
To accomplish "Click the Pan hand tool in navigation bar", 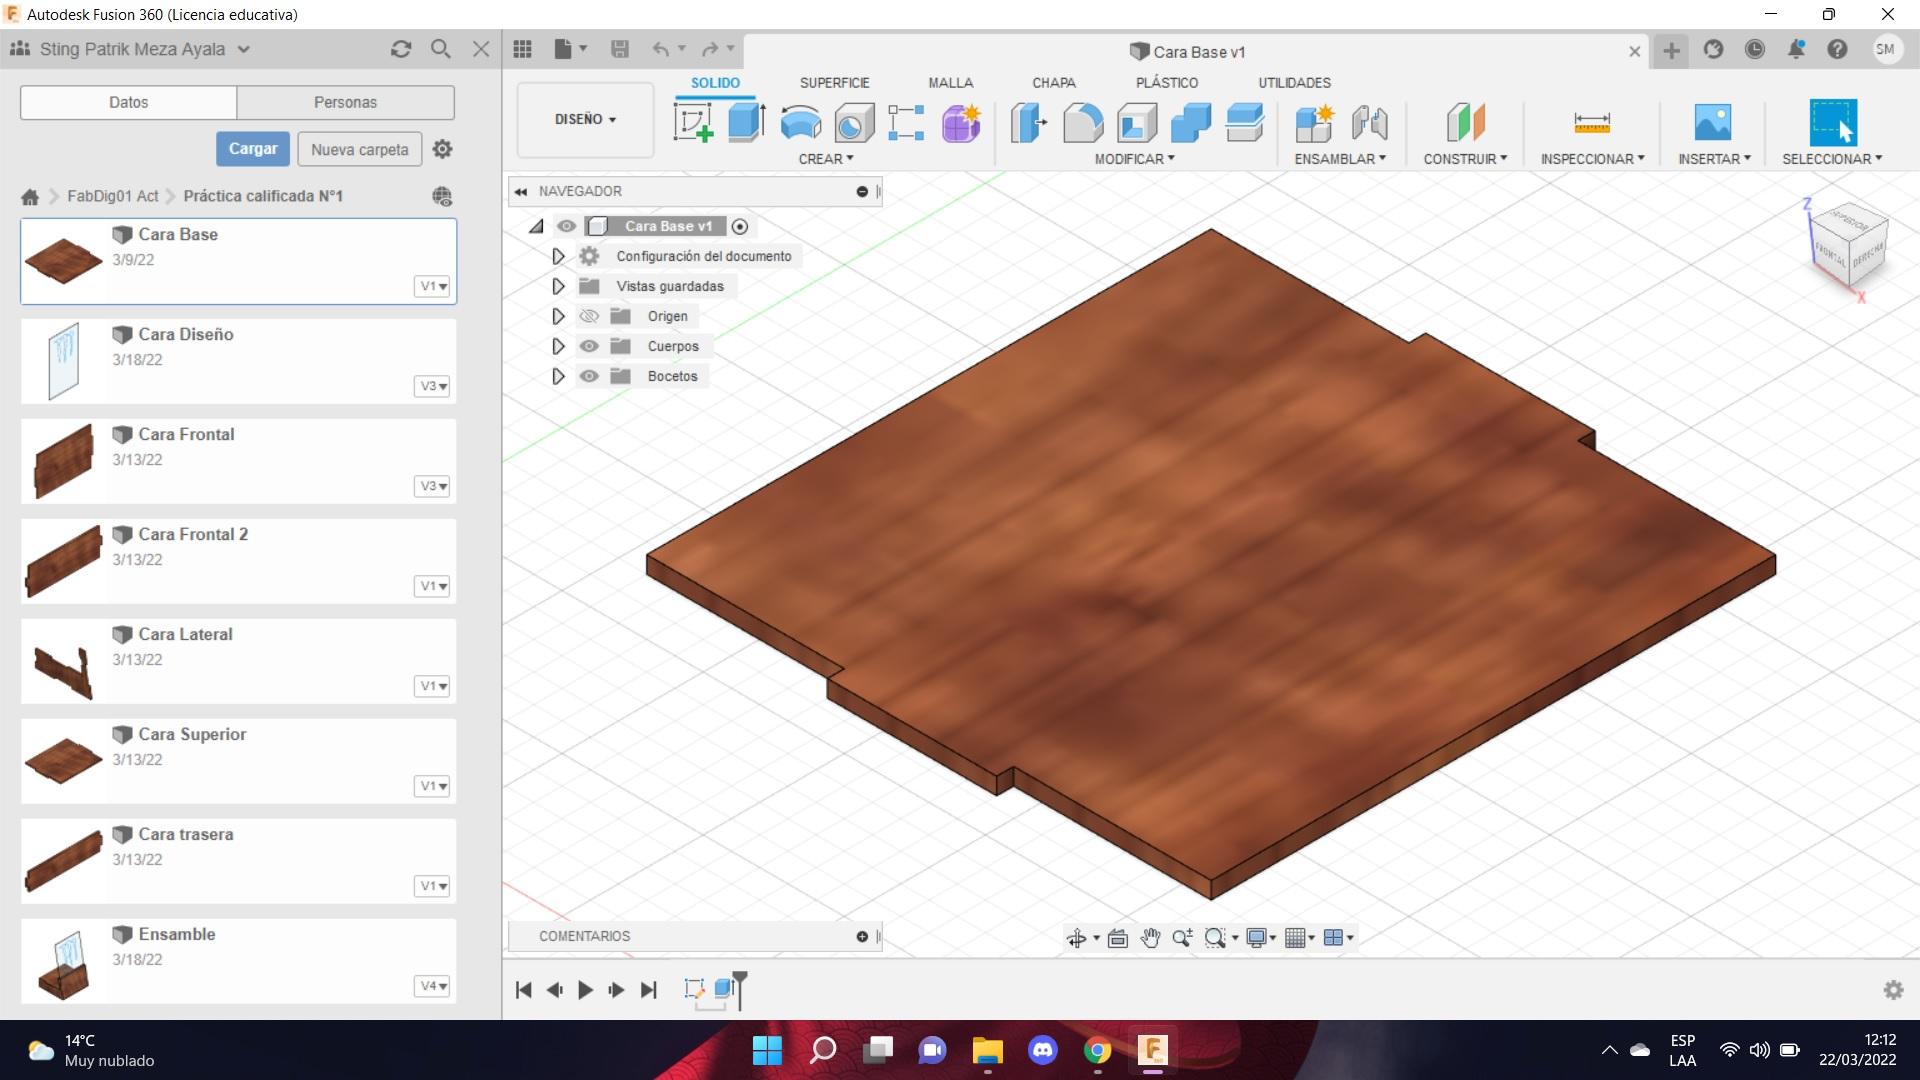I will coord(1150,937).
